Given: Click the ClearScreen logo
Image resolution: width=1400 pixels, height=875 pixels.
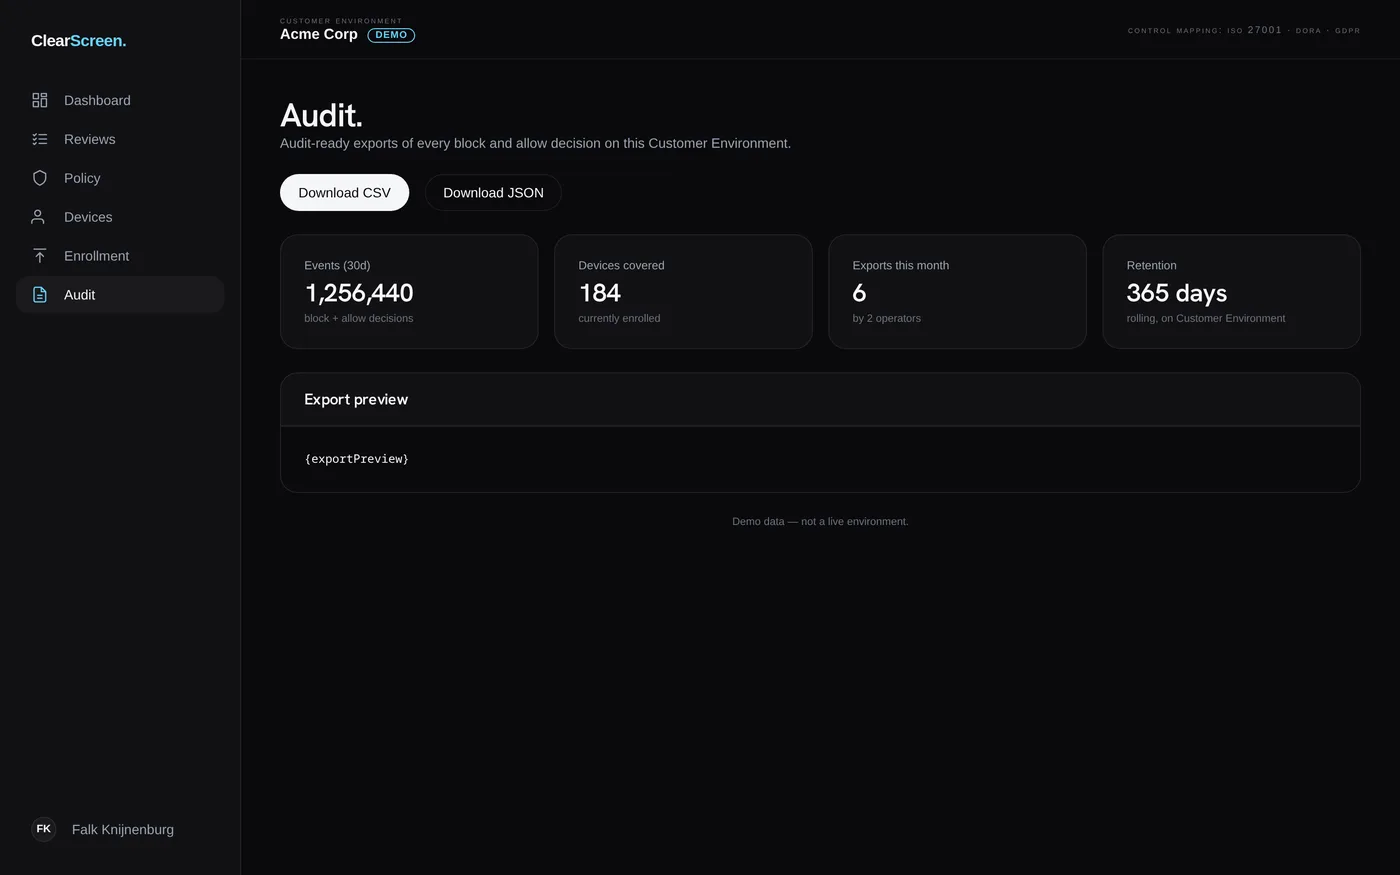Looking at the screenshot, I should tap(78, 41).
